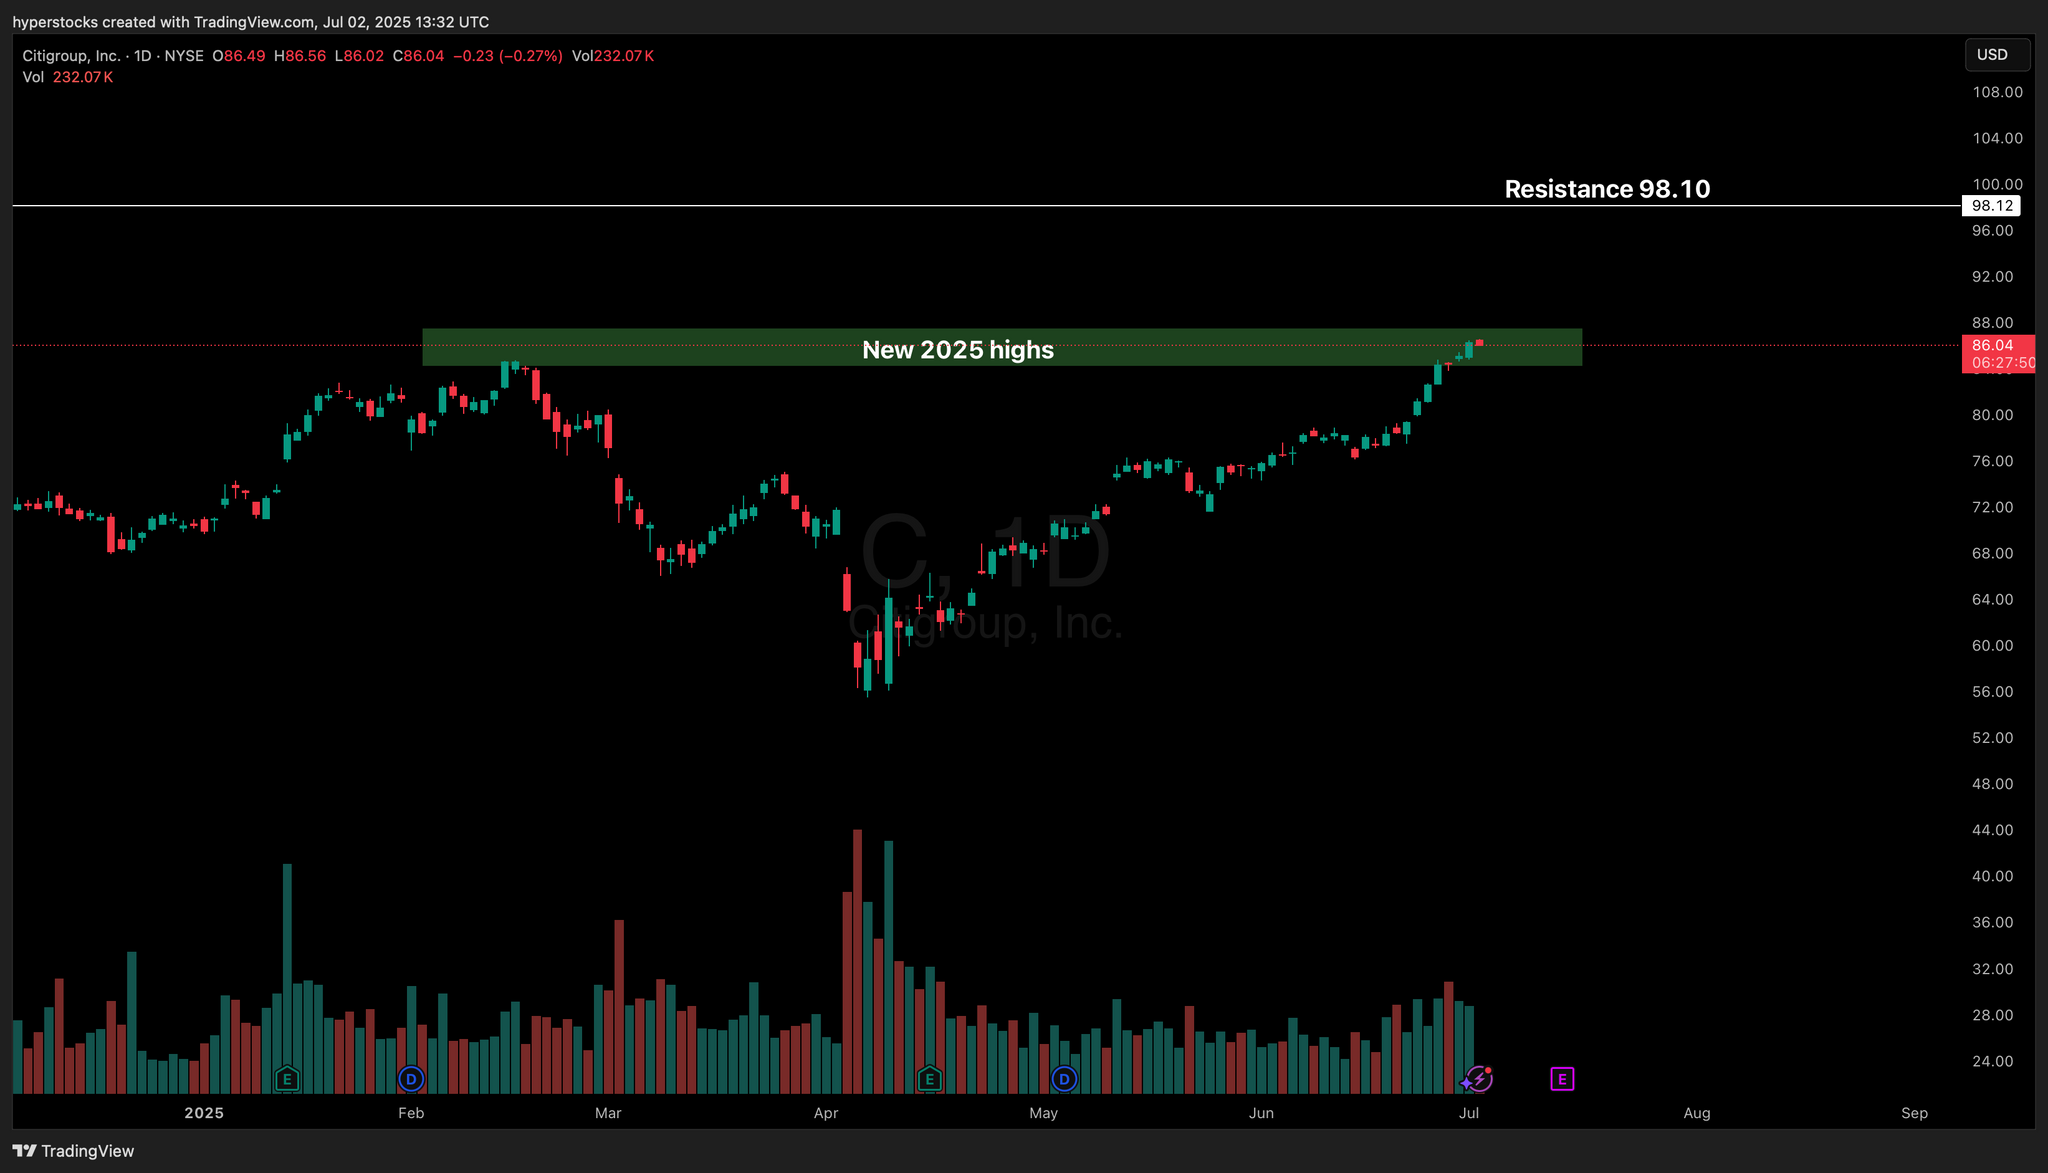Click the Mar label on the time axis
Screen dimensions: 2048x1173
(608, 1113)
